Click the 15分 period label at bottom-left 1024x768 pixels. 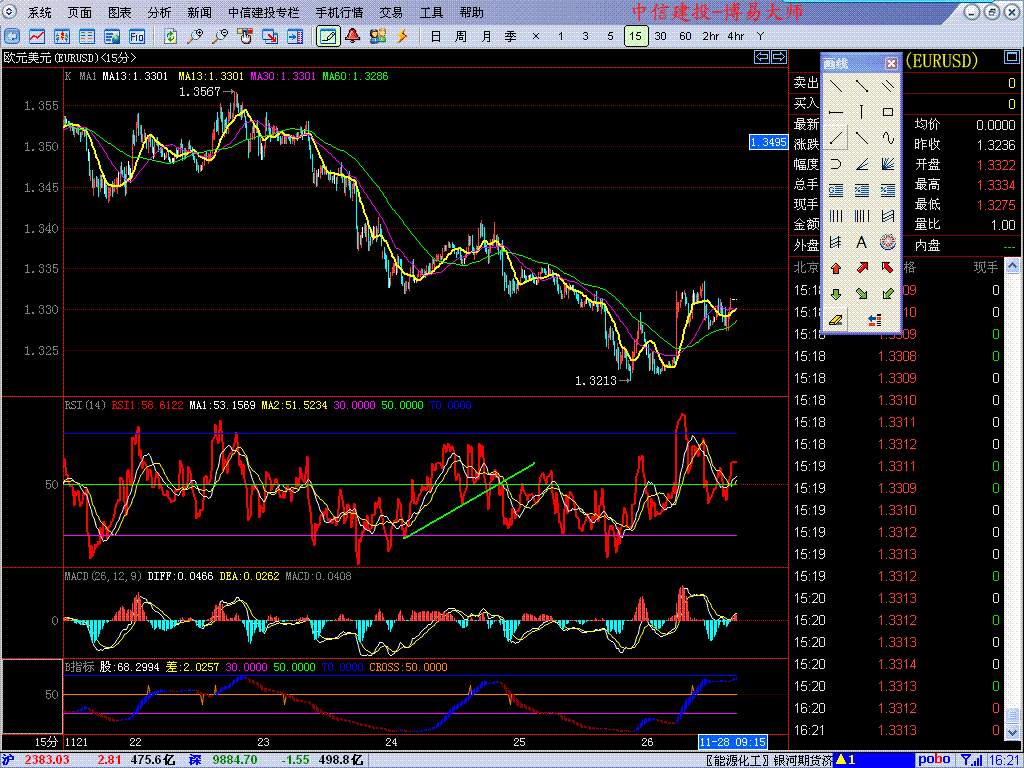[x=46, y=742]
